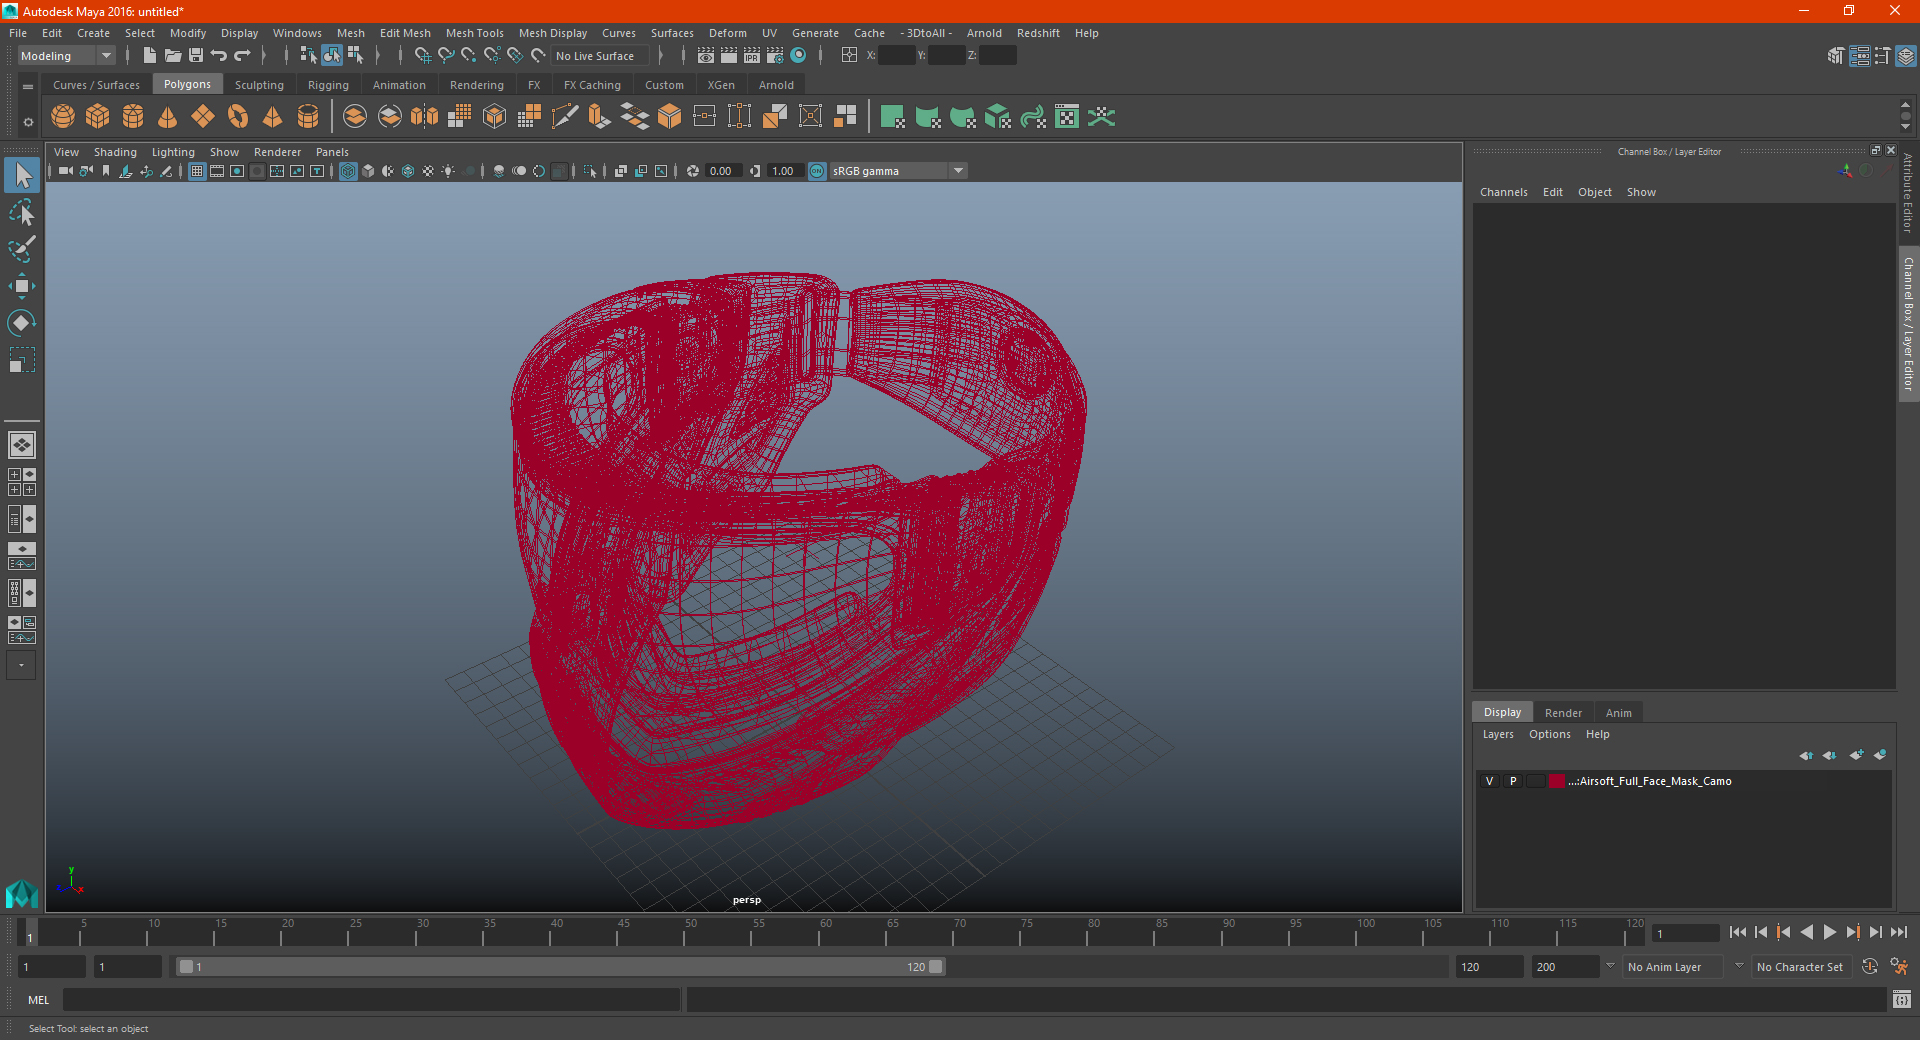Open Layers menu in Layer Editor
Image resolution: width=1920 pixels, height=1040 pixels.
pos(1497,734)
